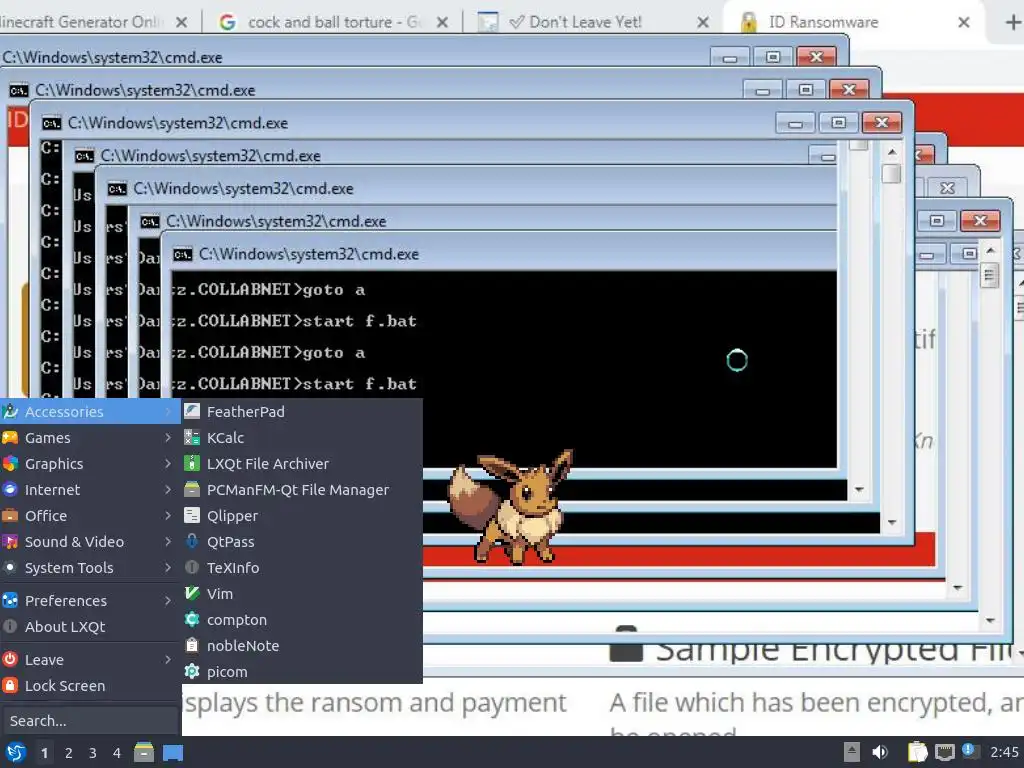Open Sound & Video category
1024x768 pixels.
[90, 541]
